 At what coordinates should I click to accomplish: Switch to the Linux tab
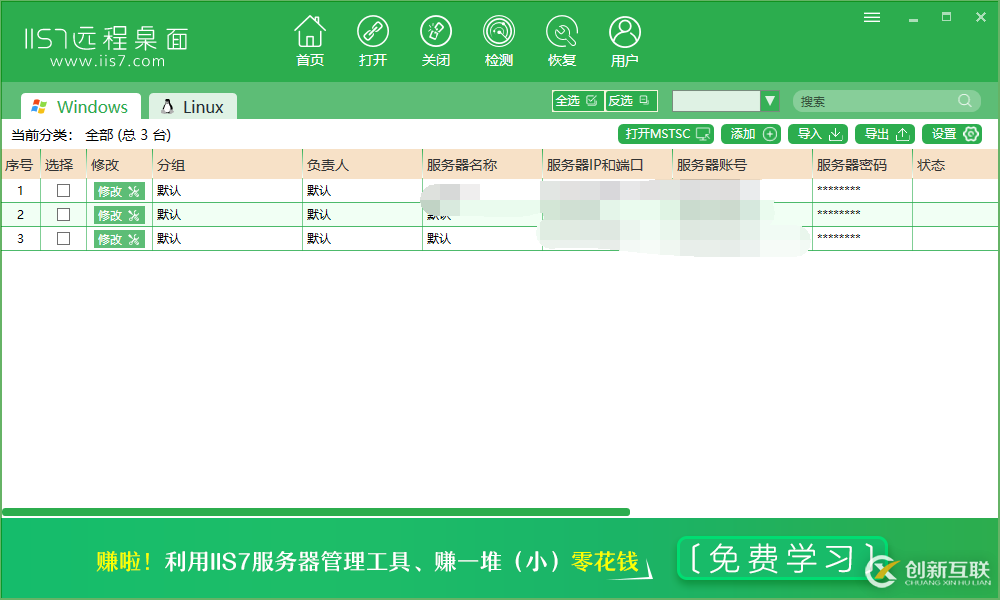pos(193,107)
